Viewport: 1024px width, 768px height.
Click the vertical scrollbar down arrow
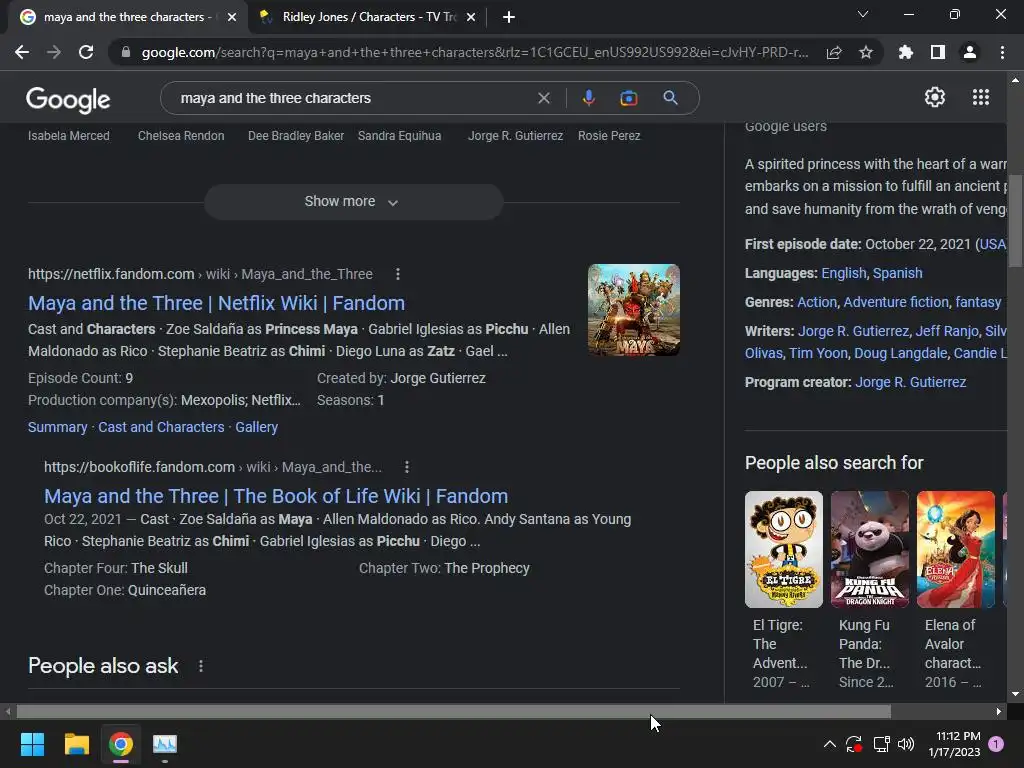coord(1015,694)
